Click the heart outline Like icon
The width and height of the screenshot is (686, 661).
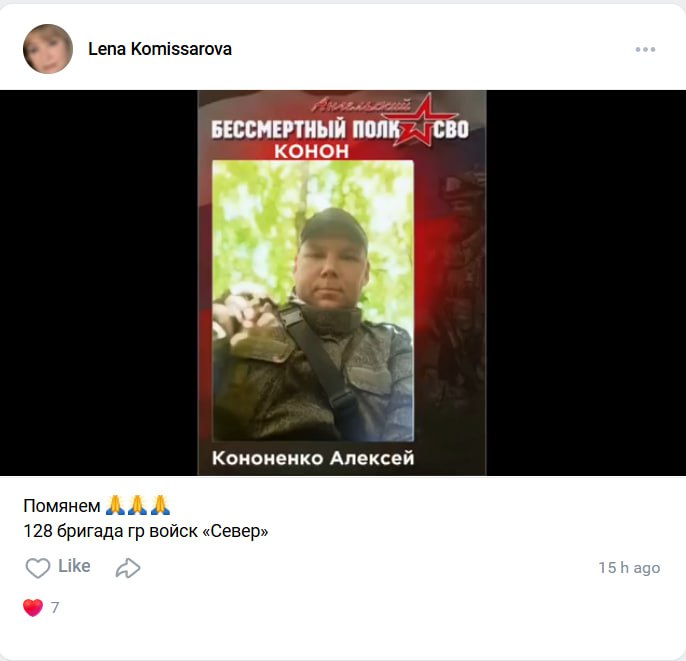(38, 568)
